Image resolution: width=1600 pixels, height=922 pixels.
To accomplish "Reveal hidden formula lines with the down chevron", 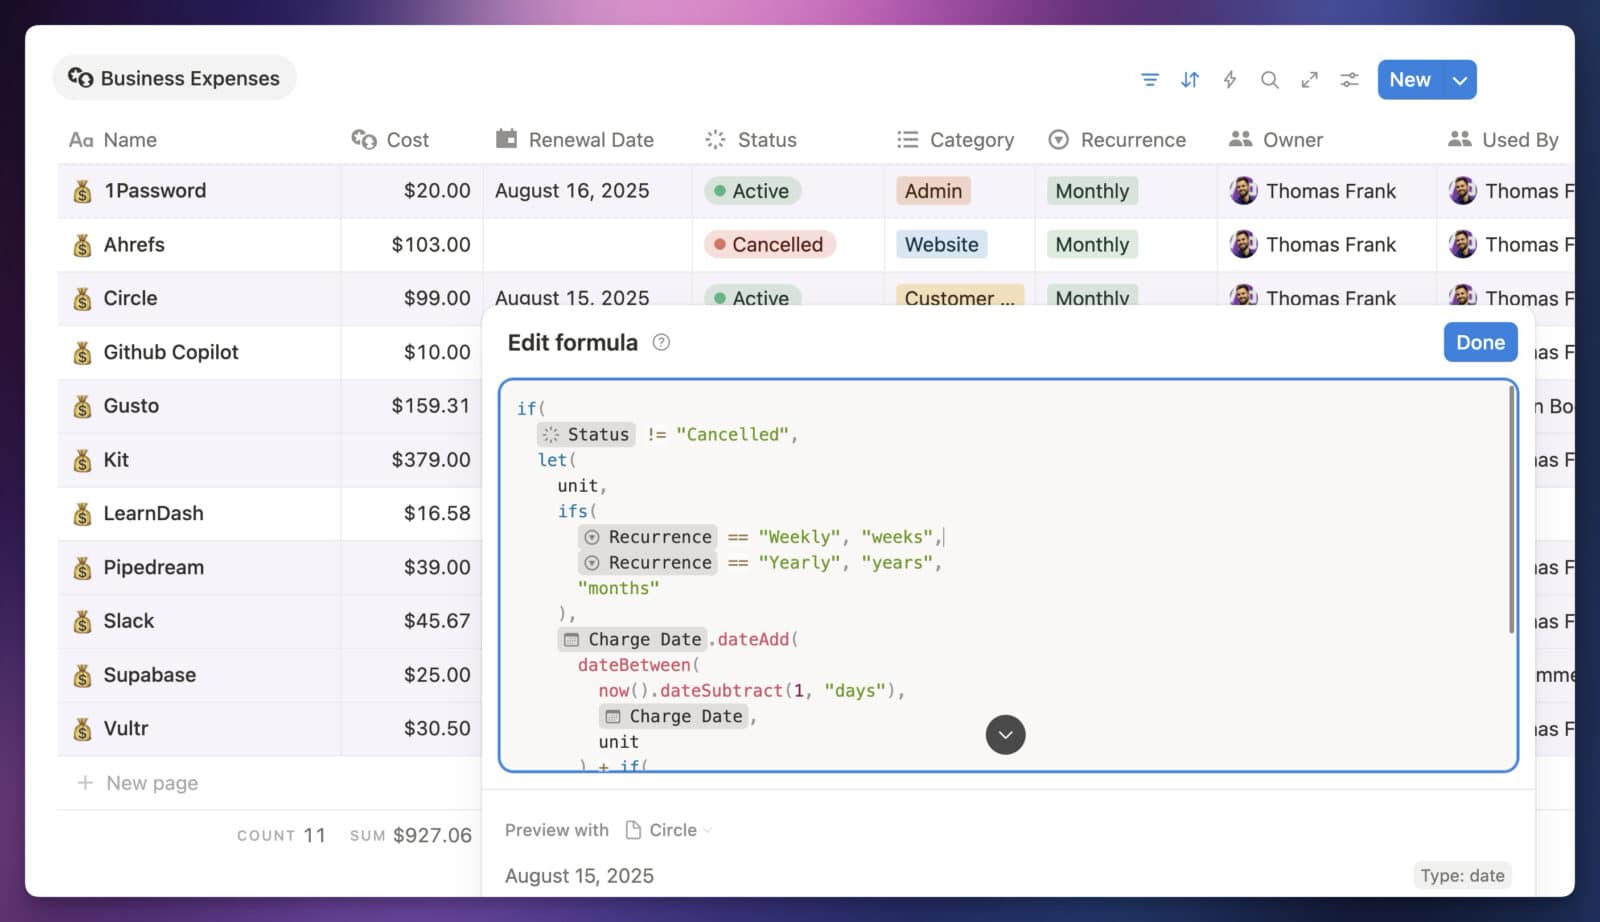I will pyautogui.click(x=1004, y=734).
